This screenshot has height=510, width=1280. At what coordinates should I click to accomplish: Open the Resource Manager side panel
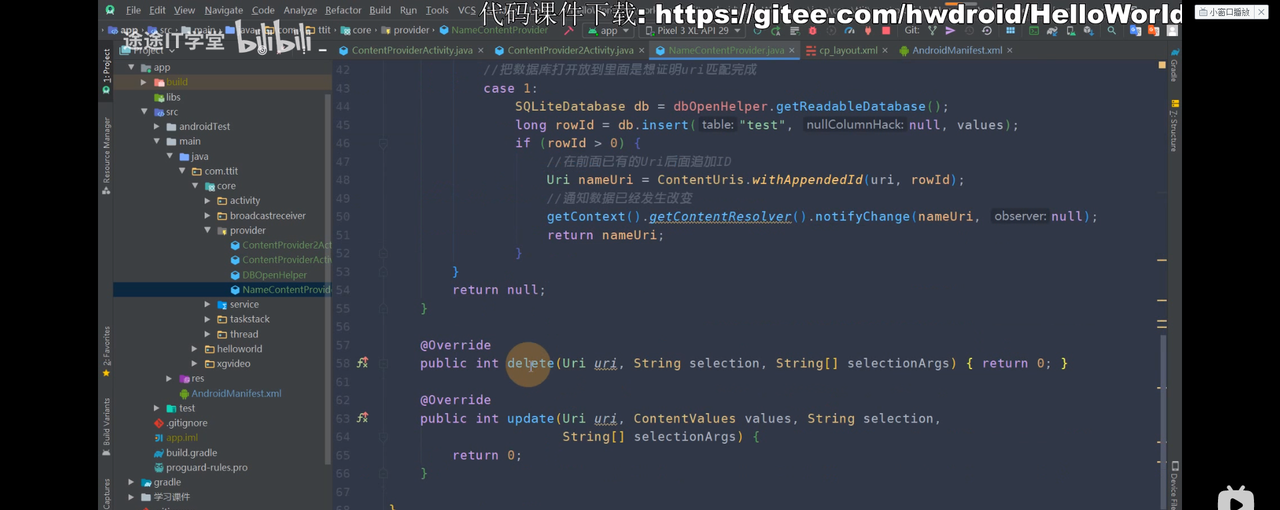click(x=106, y=154)
